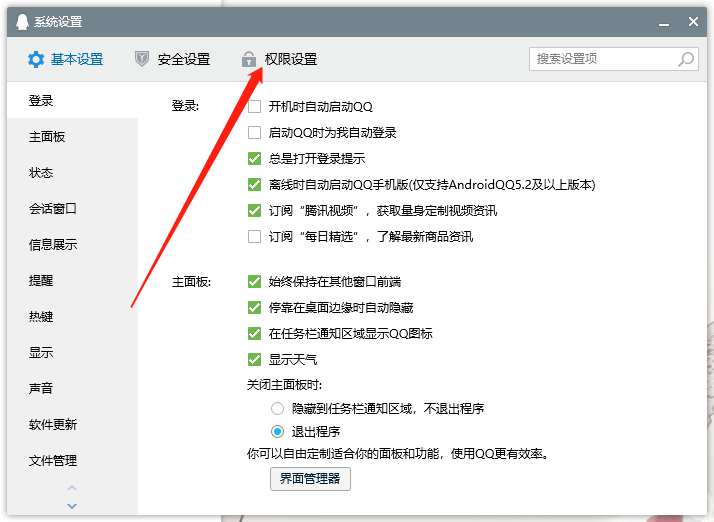Image resolution: width=714 pixels, height=522 pixels.
Task: Click the 登录: section label
Action: point(185,106)
